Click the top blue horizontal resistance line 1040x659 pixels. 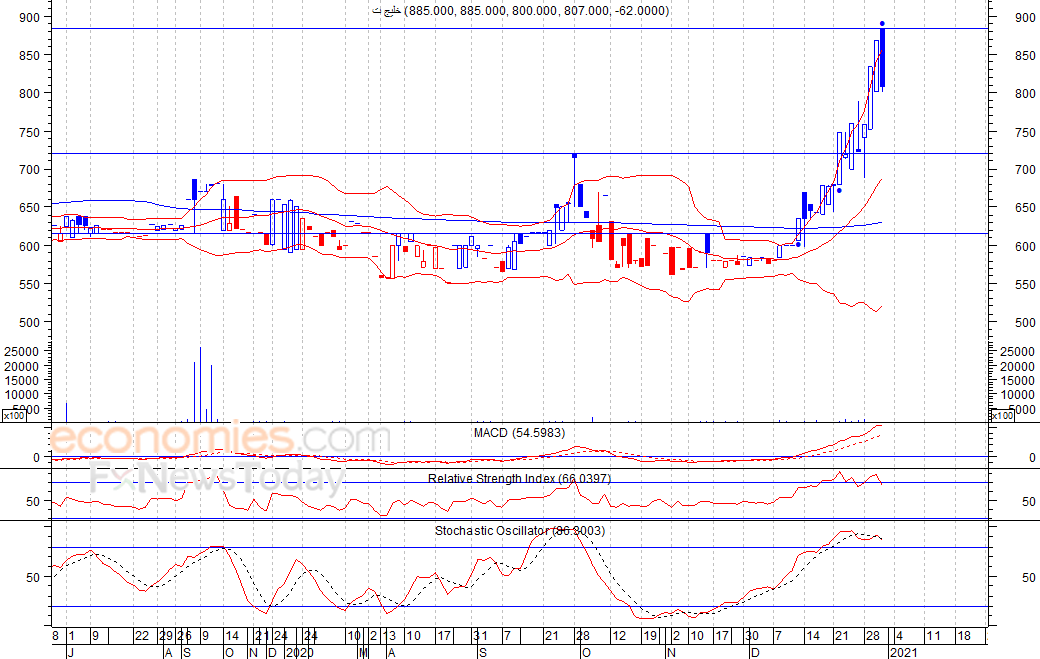(500, 28)
